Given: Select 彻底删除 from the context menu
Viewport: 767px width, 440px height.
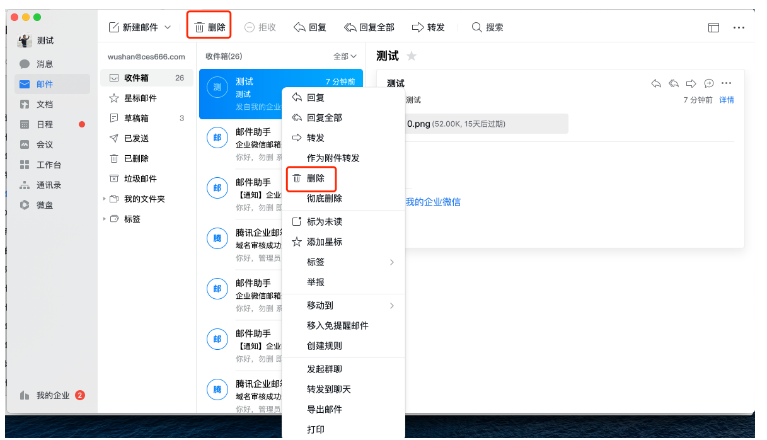Looking at the screenshot, I should point(327,199).
